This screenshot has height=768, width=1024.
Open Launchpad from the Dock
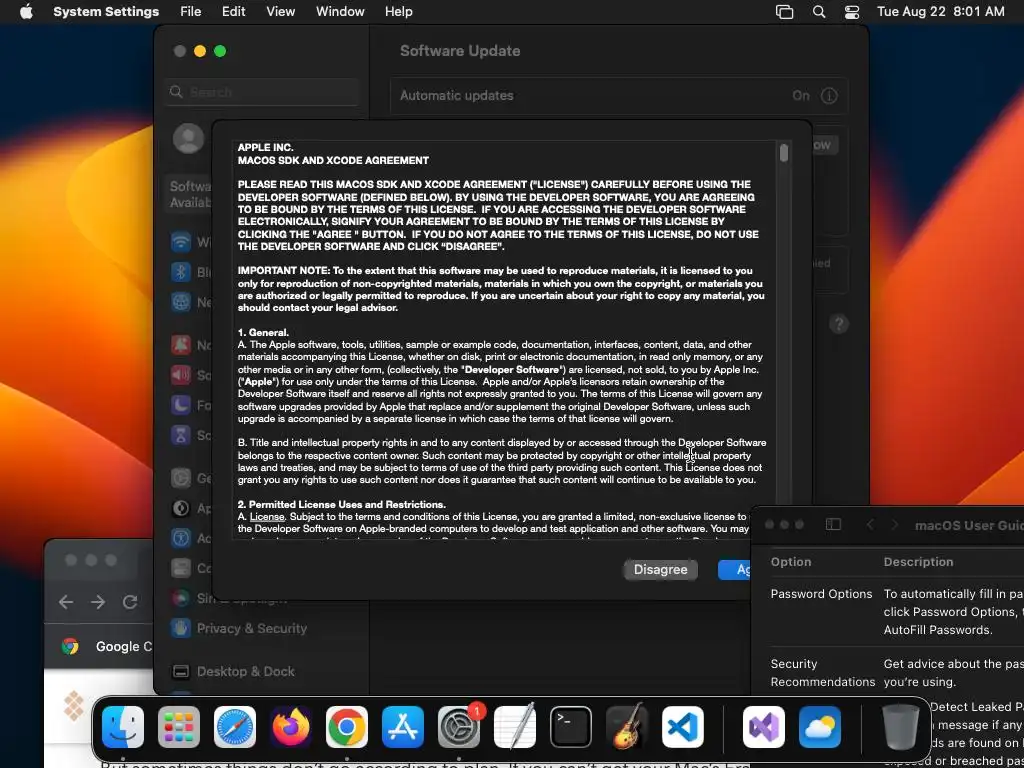[x=179, y=727]
